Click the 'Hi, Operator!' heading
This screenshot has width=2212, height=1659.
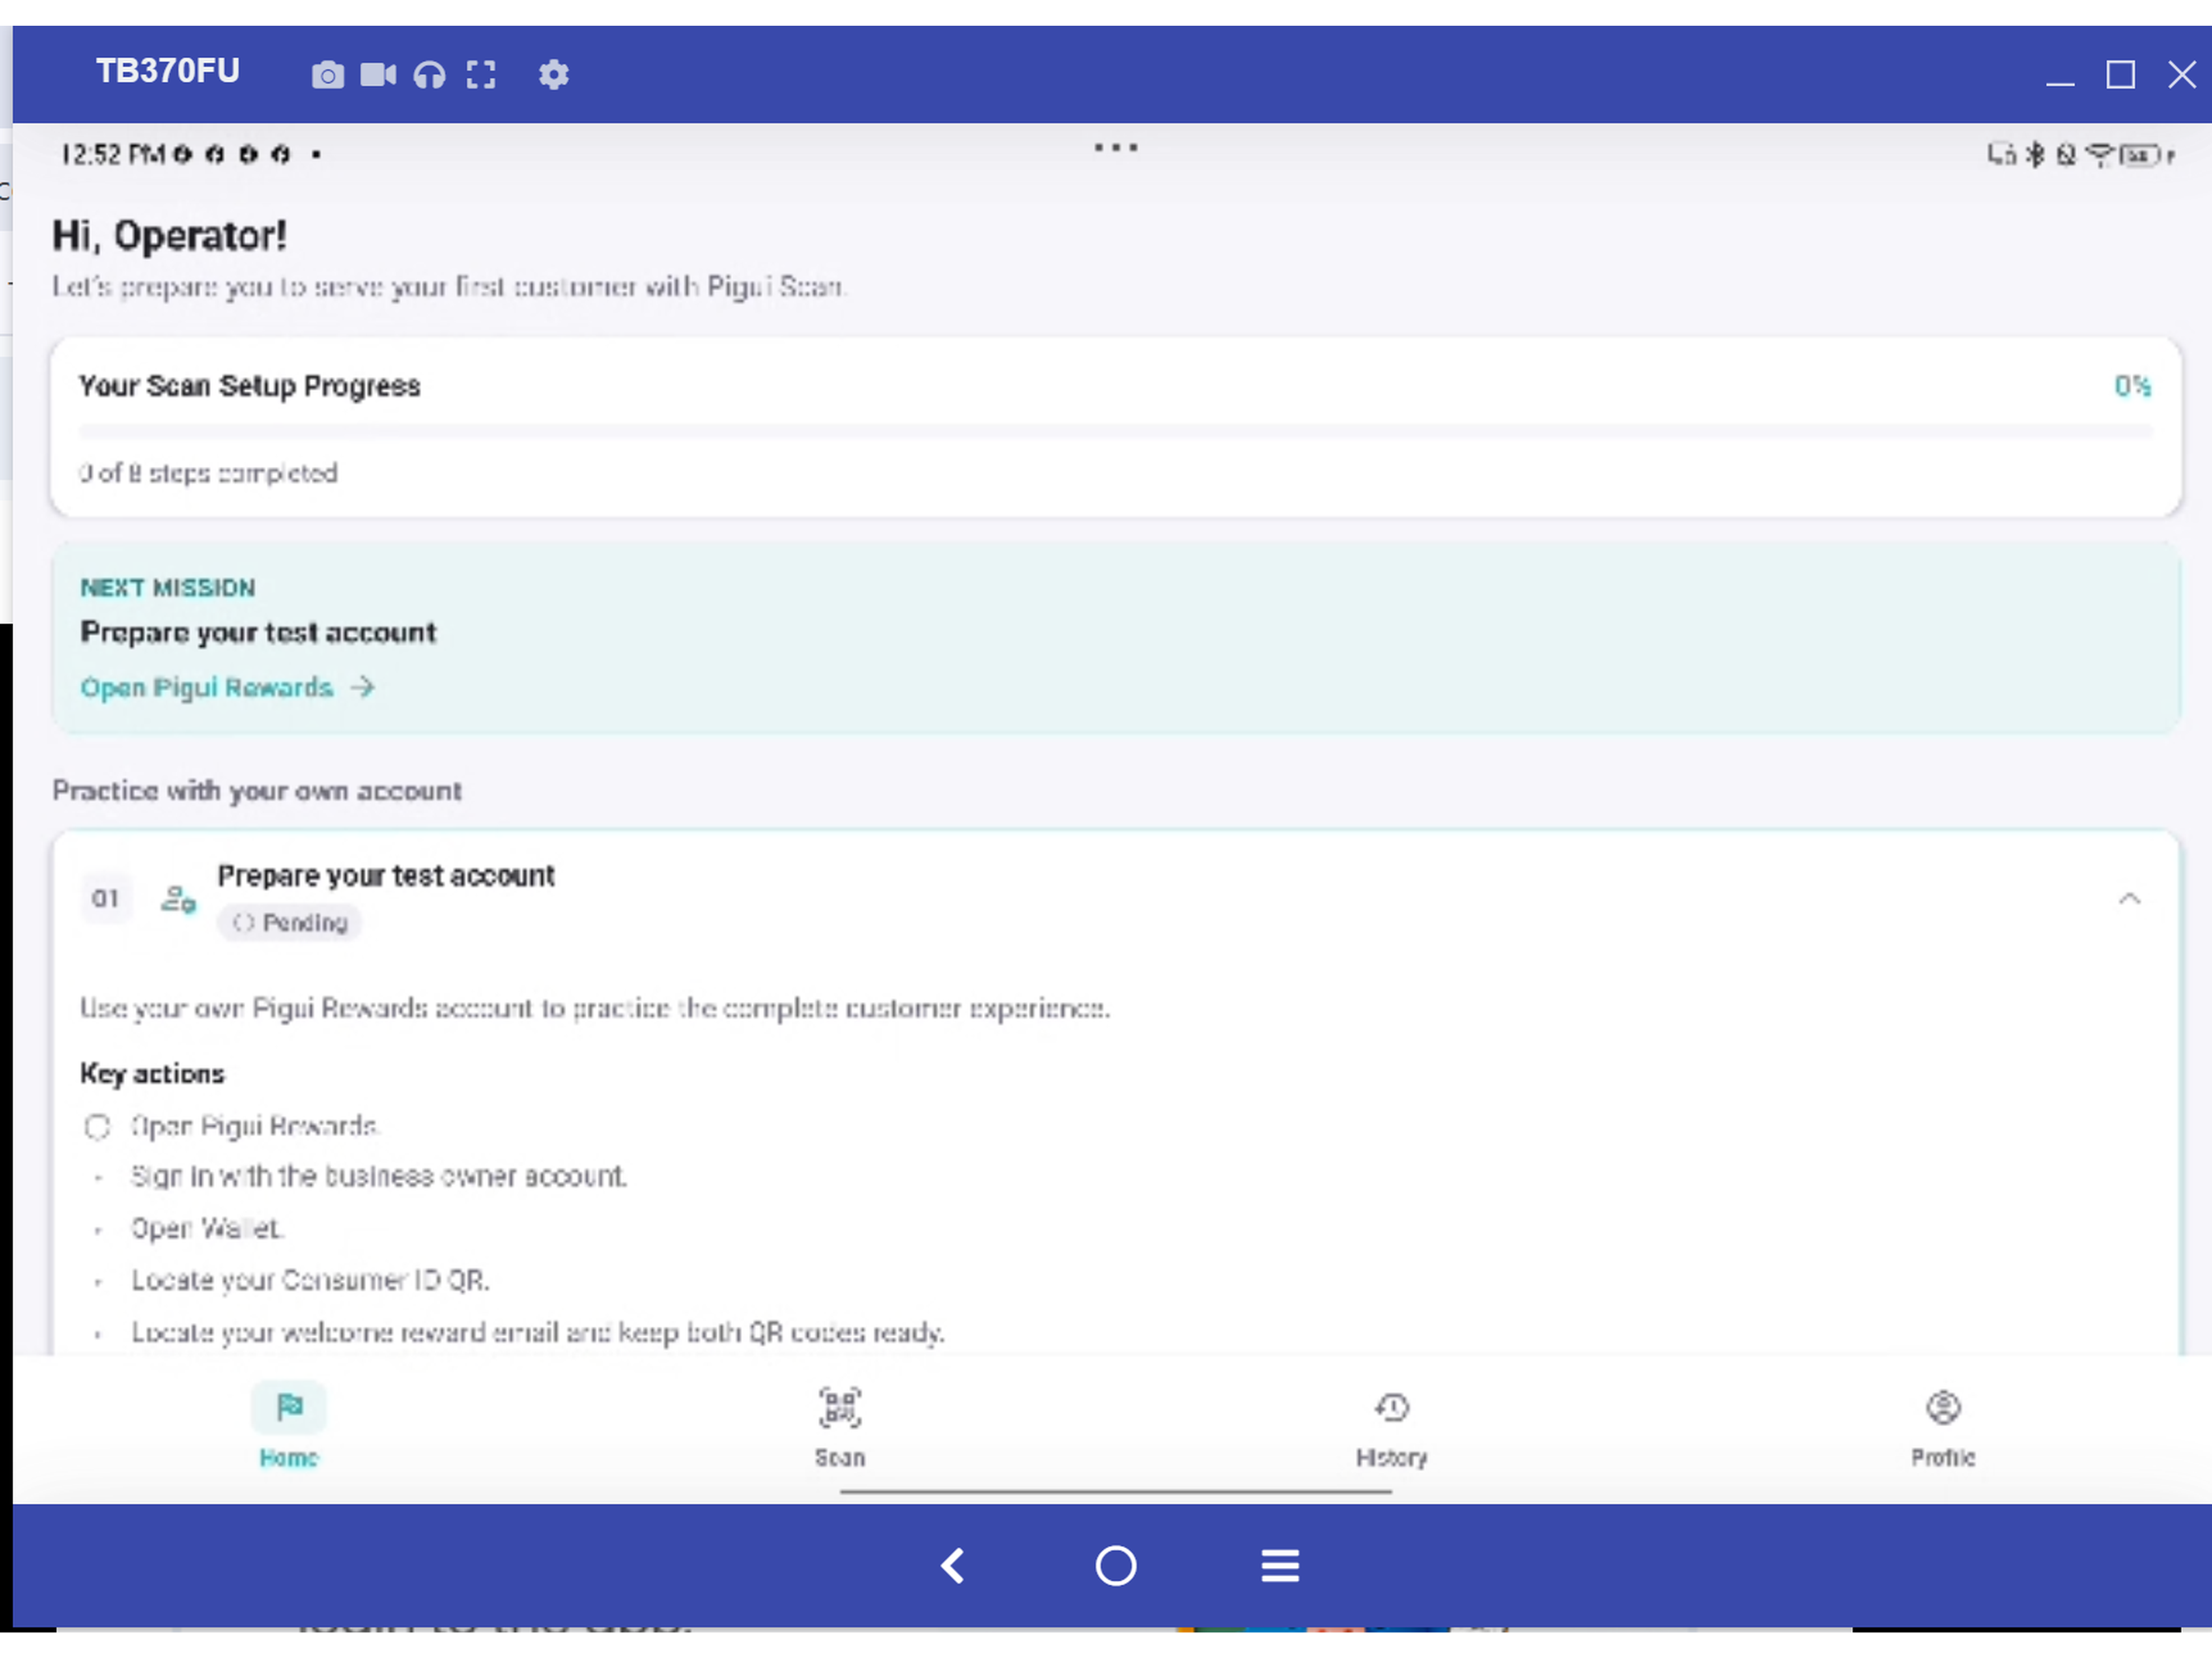[x=170, y=236]
